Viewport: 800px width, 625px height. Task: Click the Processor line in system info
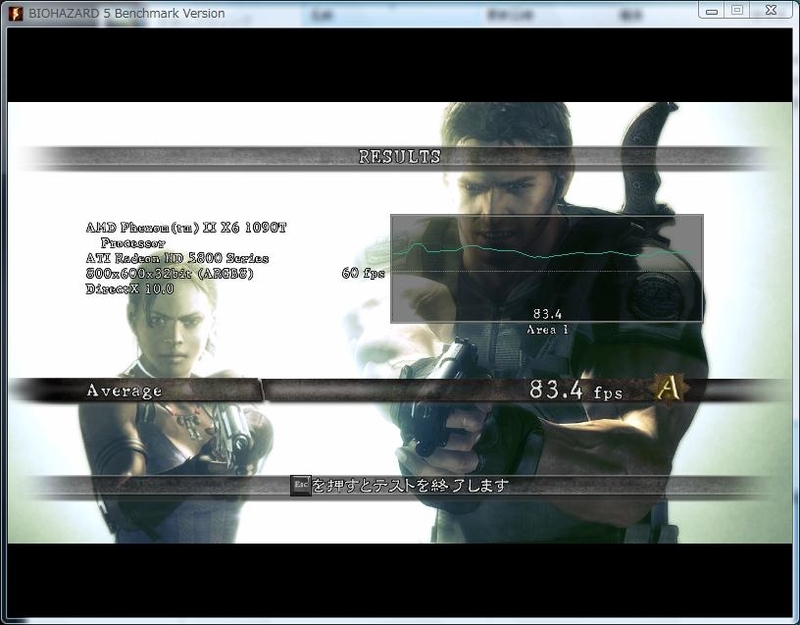point(133,243)
